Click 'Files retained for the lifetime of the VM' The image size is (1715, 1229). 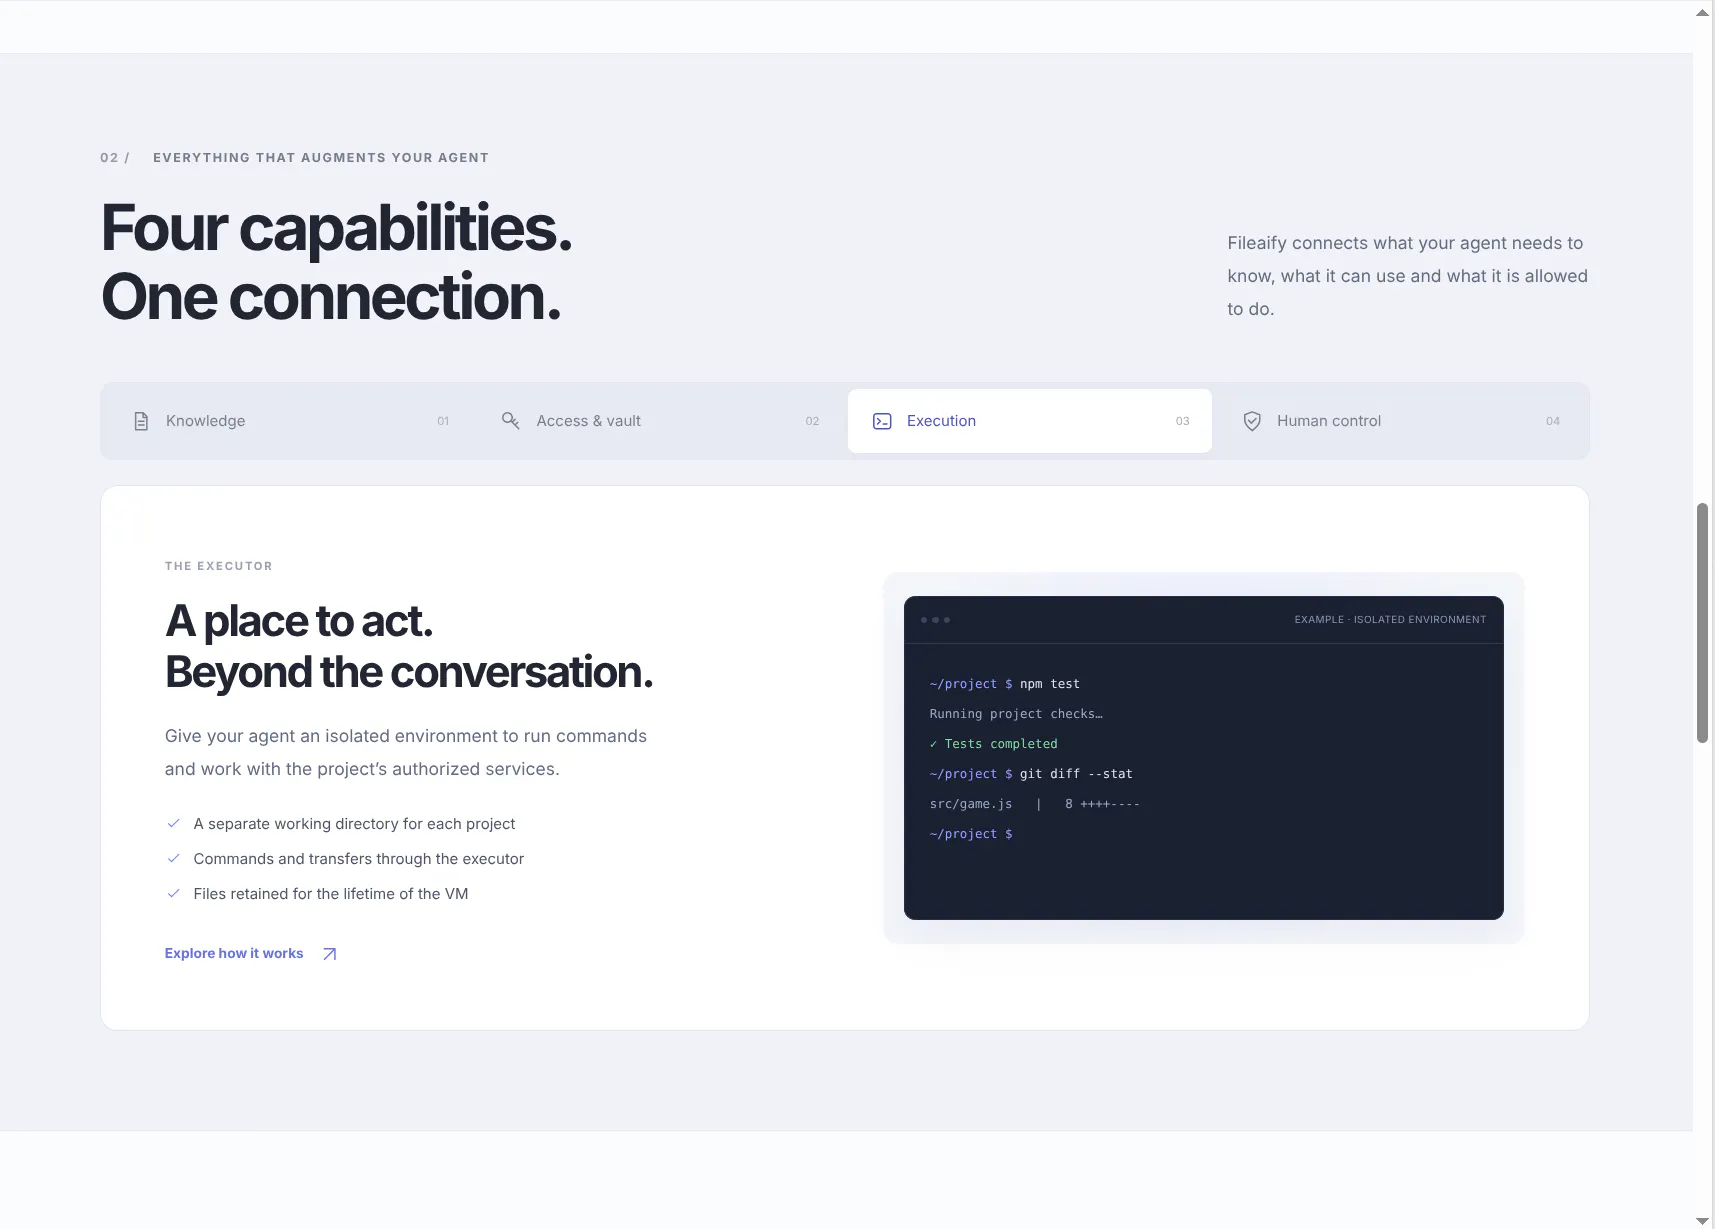[331, 894]
